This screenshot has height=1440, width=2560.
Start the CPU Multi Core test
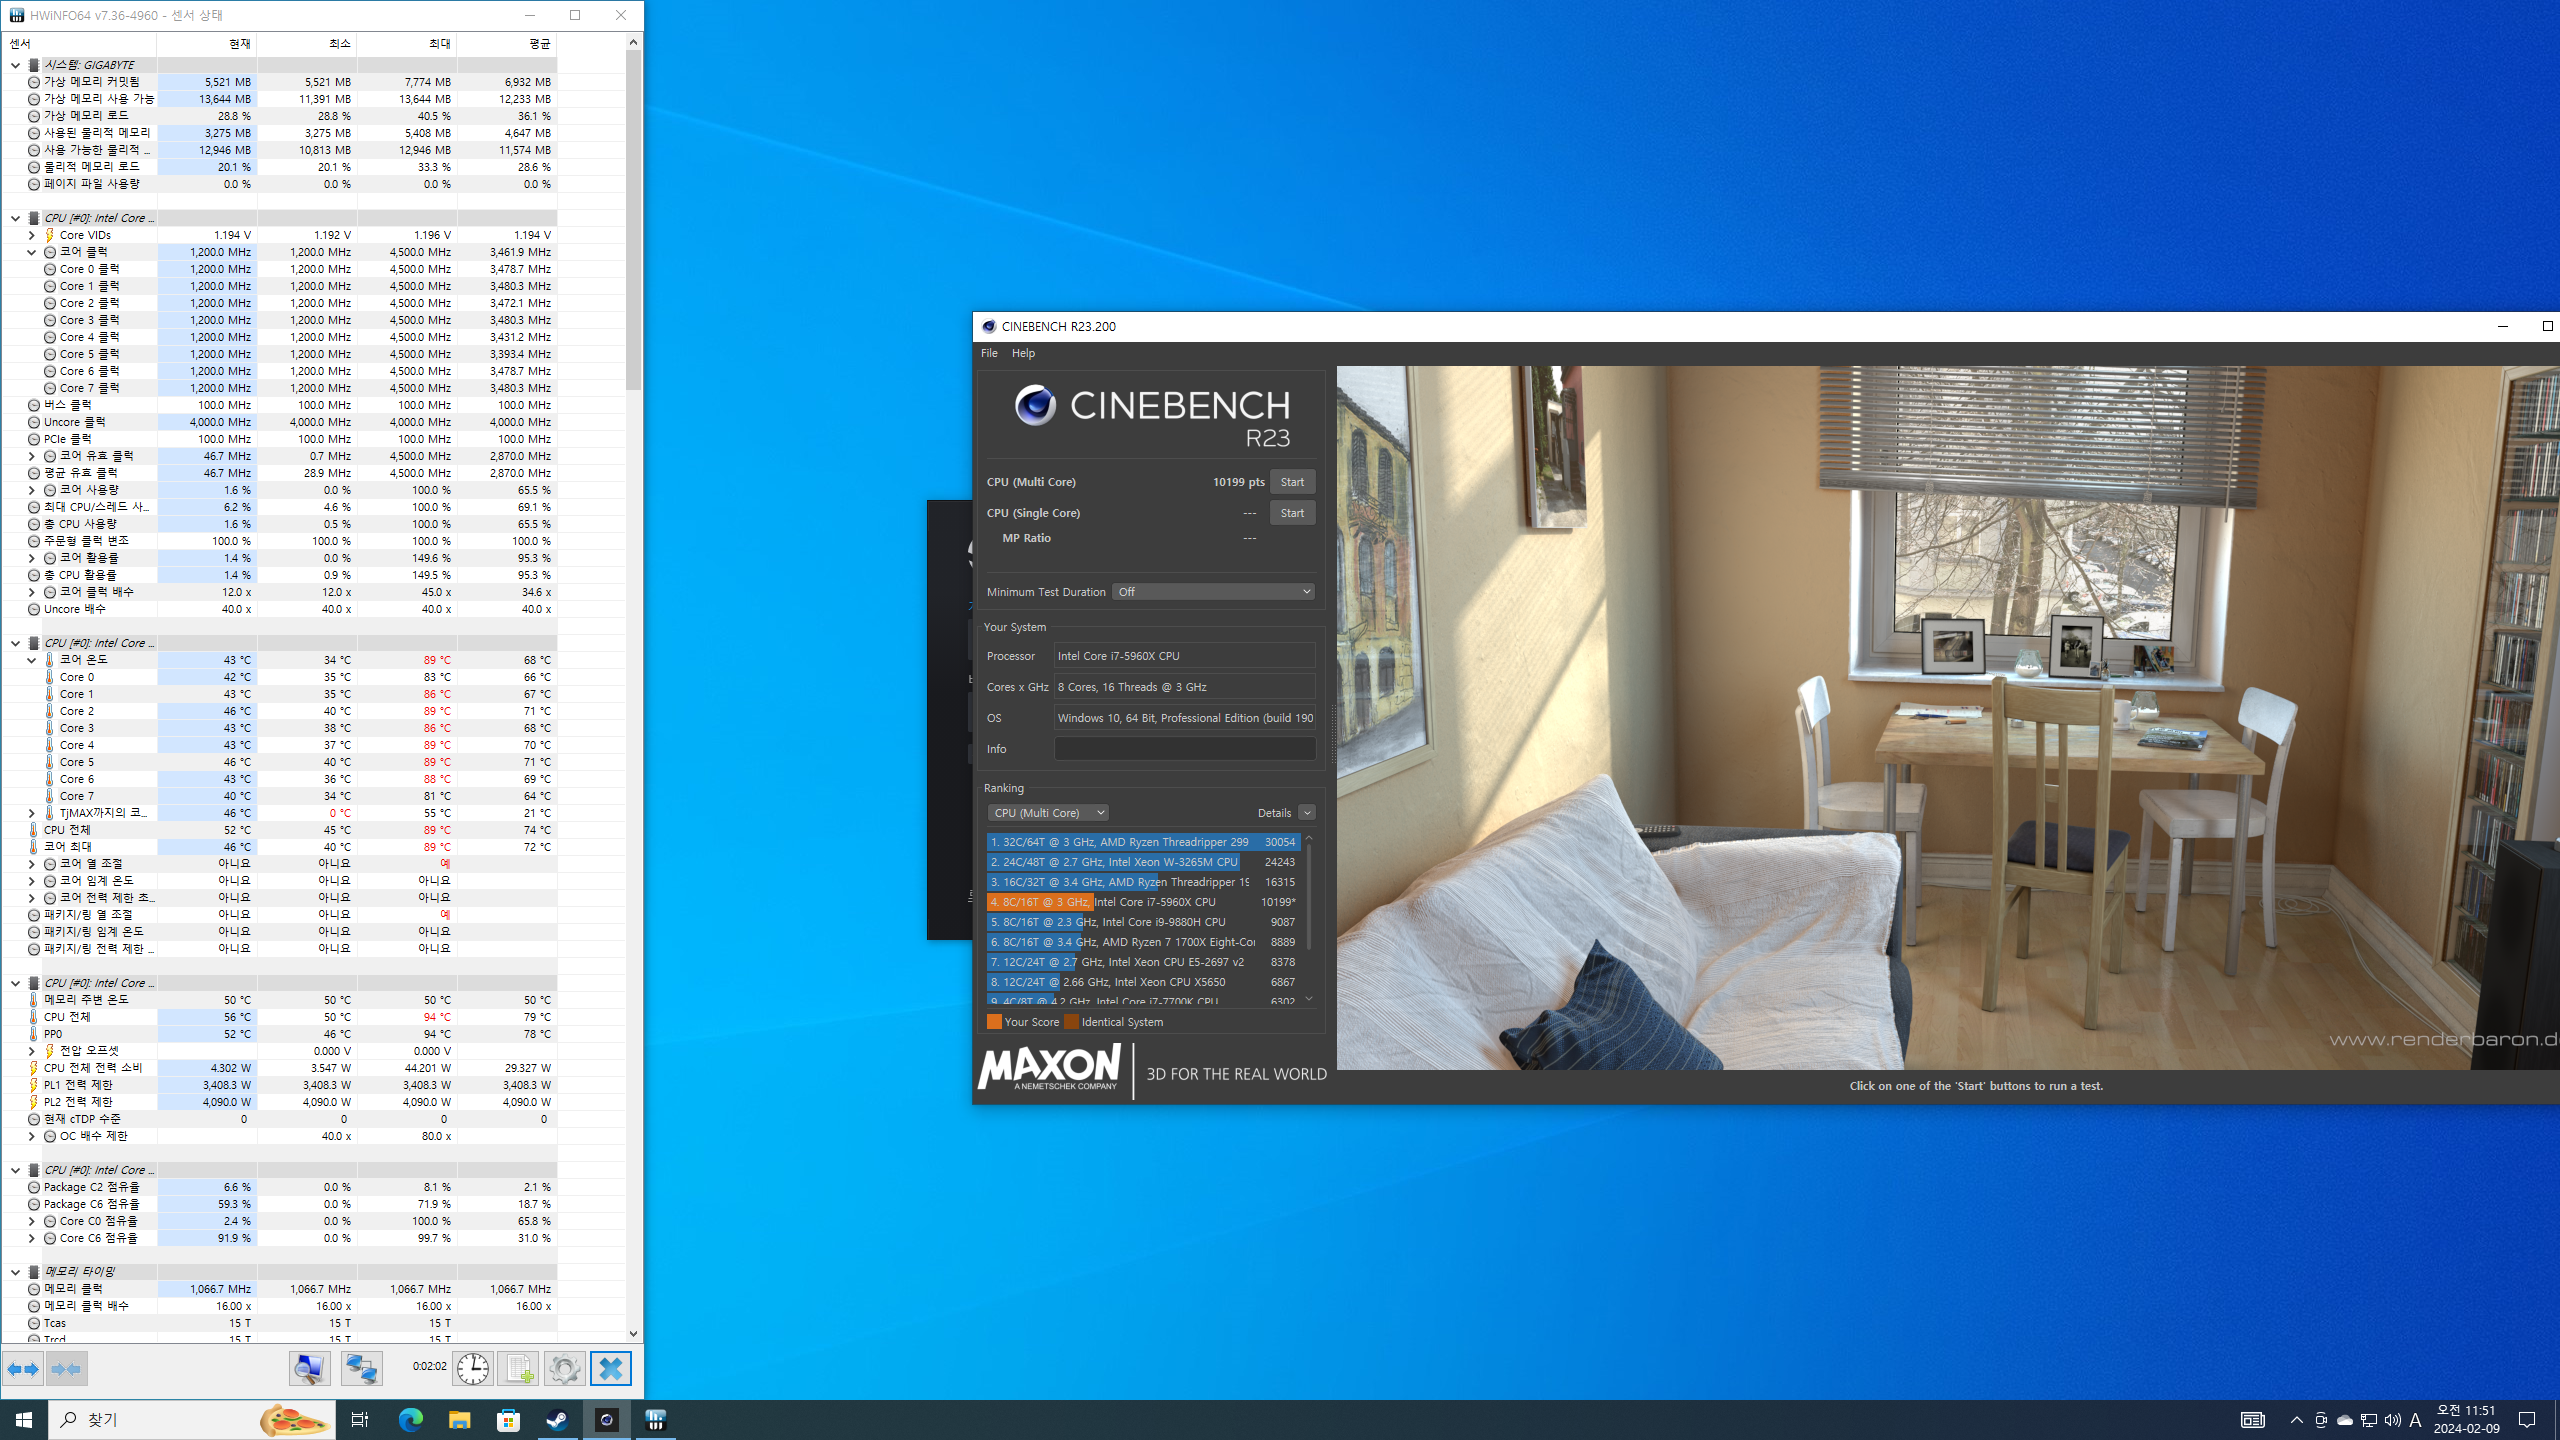(1292, 482)
